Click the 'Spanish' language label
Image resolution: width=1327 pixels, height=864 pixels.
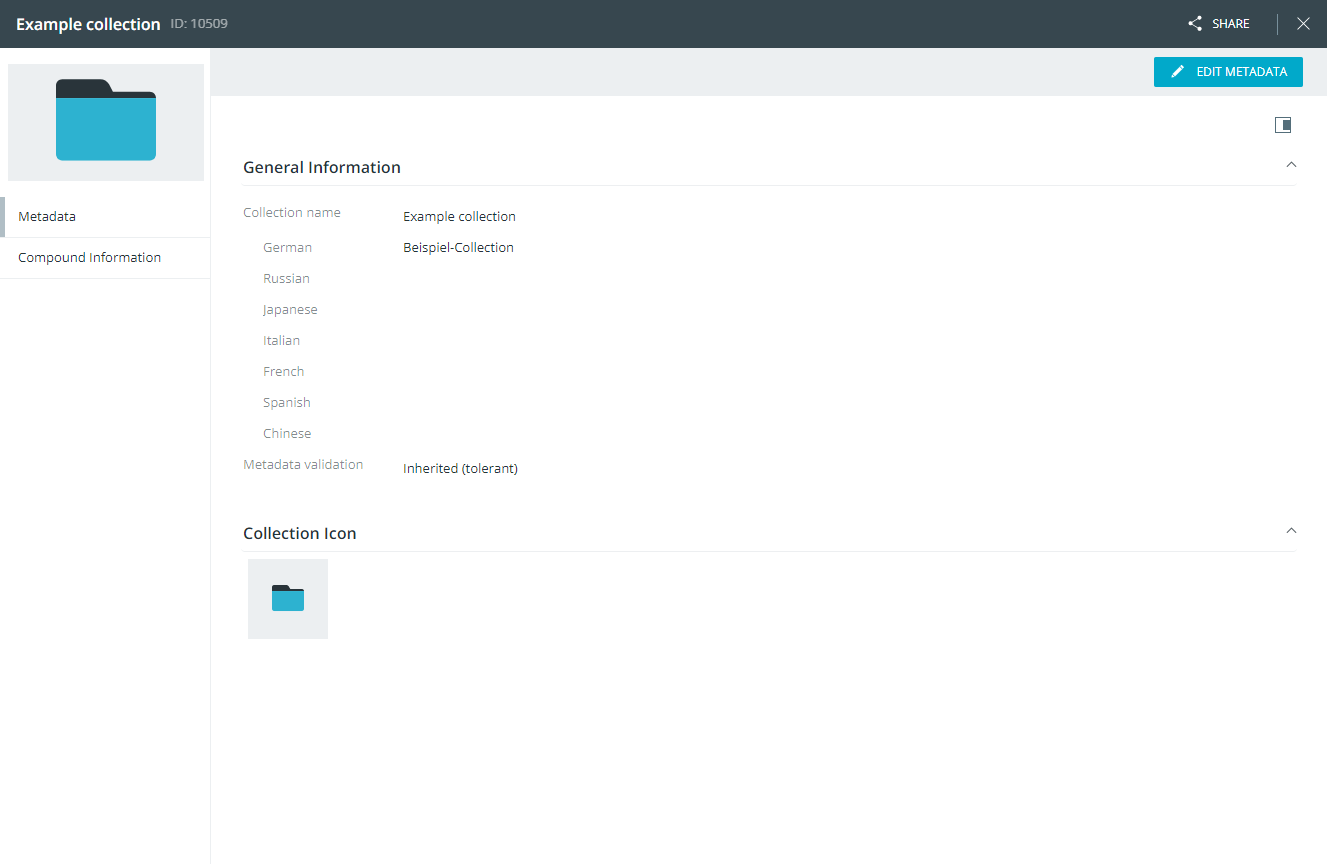pyautogui.click(x=287, y=403)
